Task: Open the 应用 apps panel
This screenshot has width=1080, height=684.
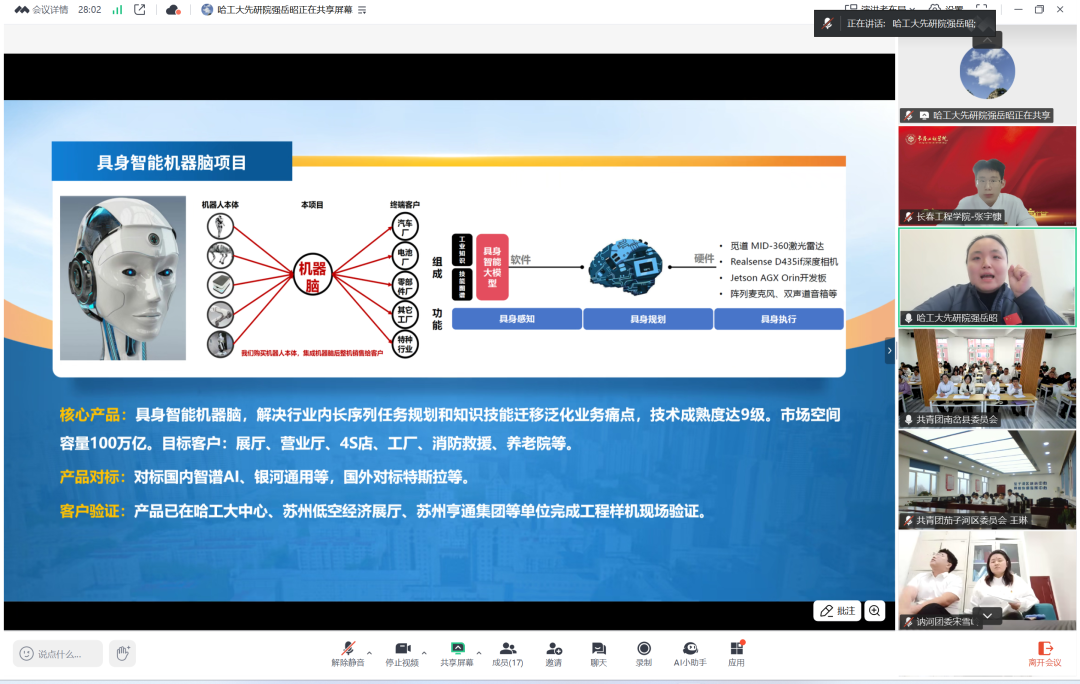Action: pyautogui.click(x=736, y=647)
